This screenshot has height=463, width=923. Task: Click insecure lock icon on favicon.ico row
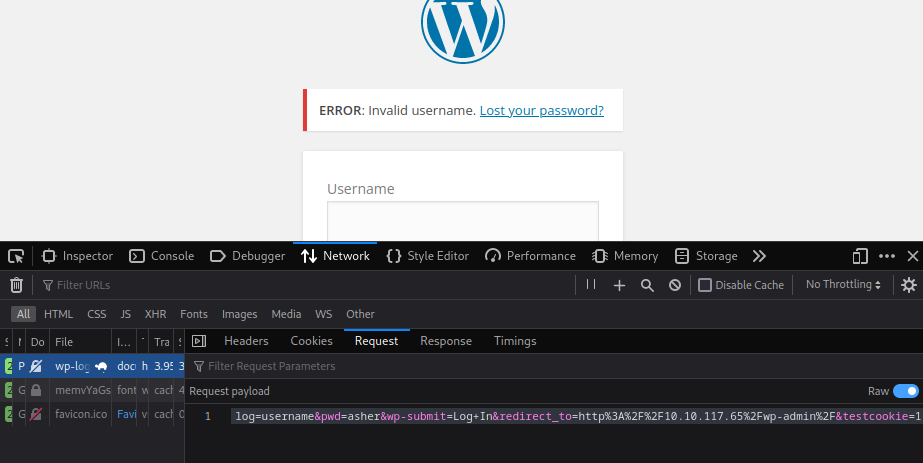pyautogui.click(x=36, y=414)
